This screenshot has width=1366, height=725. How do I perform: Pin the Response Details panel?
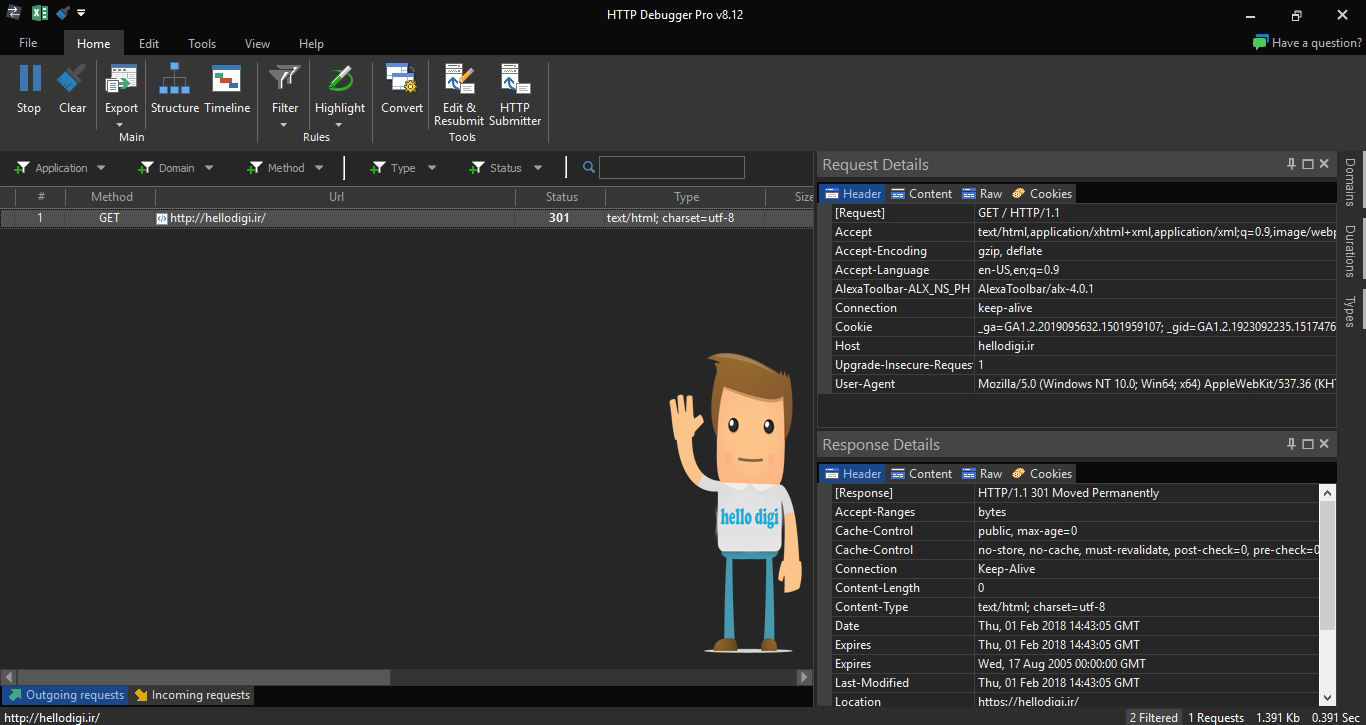pos(1291,444)
